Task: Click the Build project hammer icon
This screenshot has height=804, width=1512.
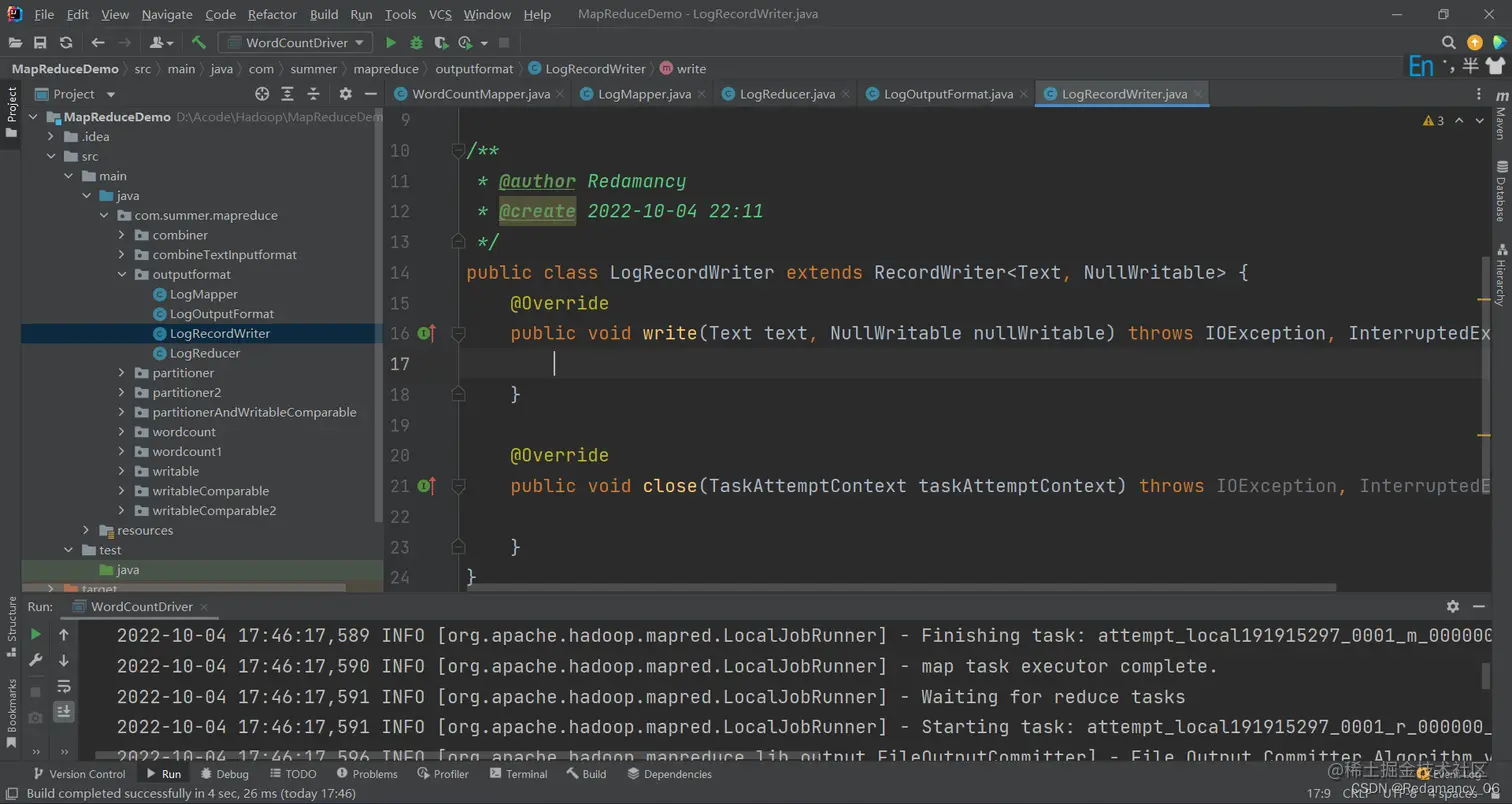Action: tap(199, 43)
